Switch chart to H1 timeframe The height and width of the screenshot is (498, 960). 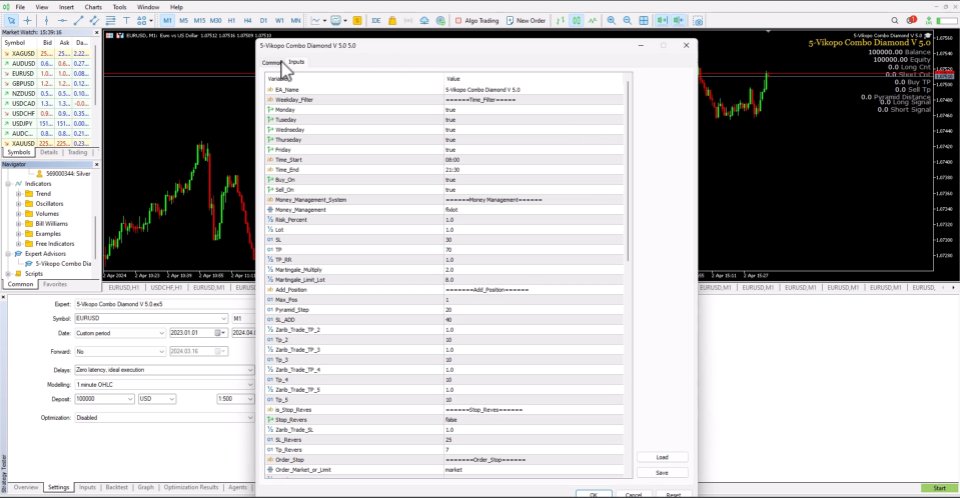point(231,20)
